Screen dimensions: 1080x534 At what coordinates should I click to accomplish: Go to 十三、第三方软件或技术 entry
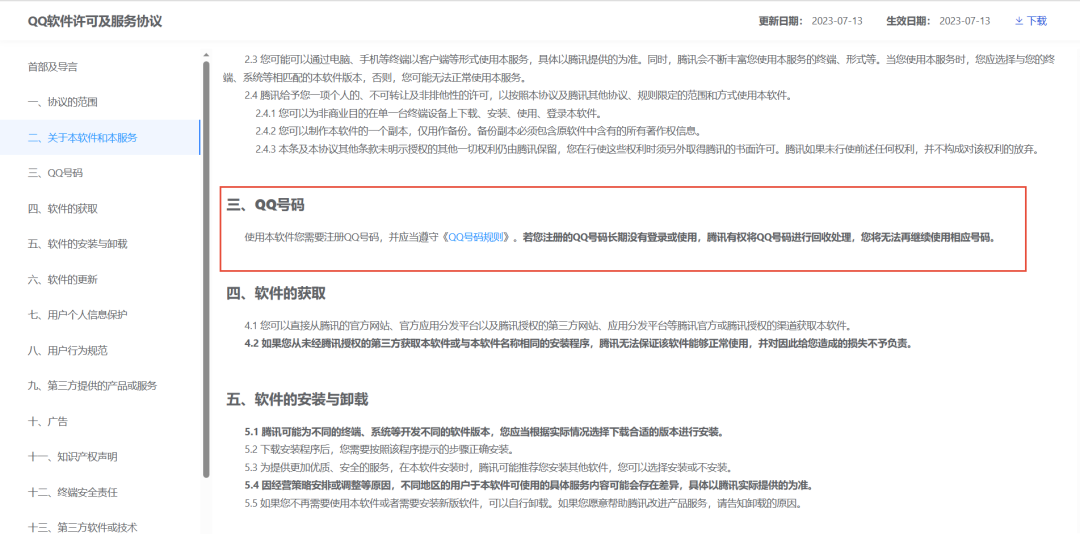82,527
